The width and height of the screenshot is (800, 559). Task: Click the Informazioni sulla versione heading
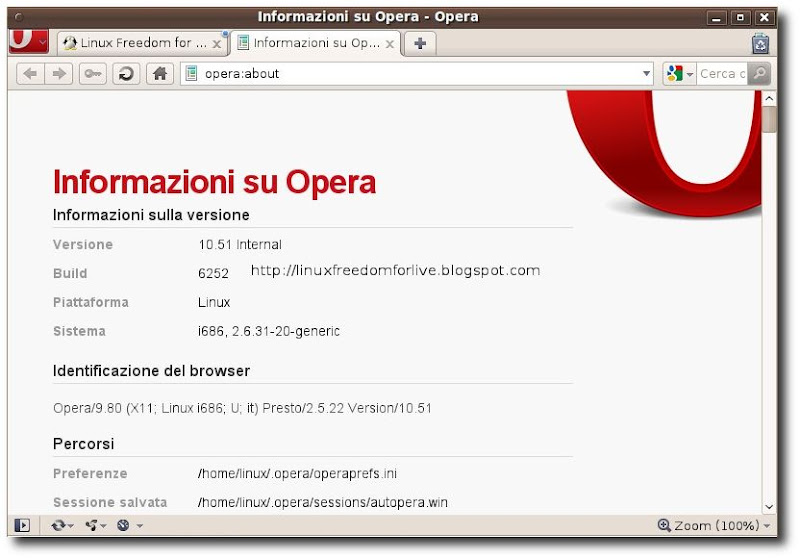tap(151, 215)
